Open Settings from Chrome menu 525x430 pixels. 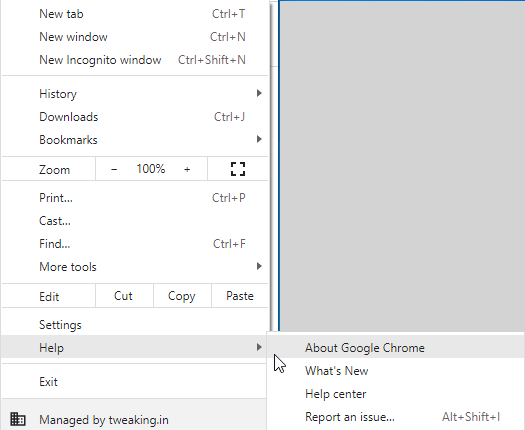135,325
